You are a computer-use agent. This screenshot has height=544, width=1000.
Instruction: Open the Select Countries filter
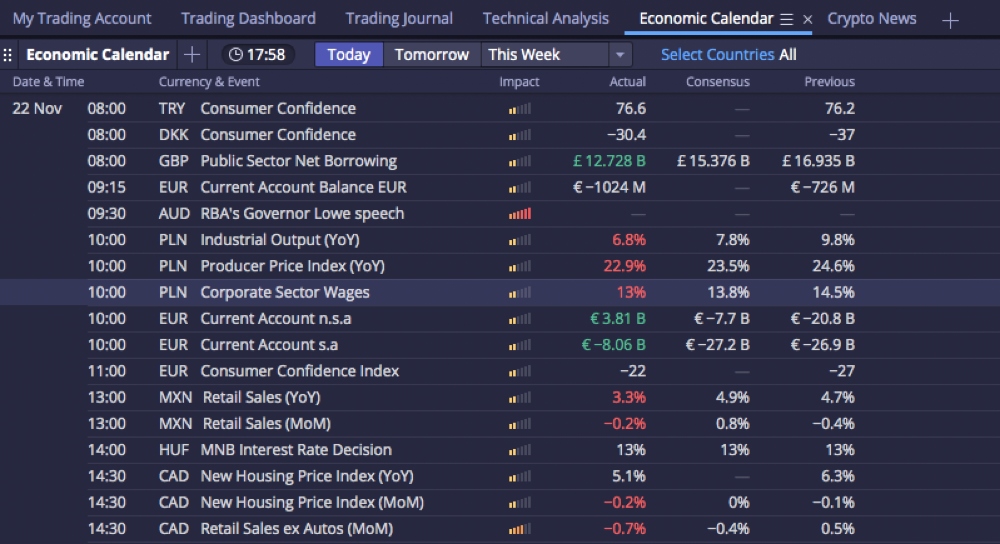717,55
